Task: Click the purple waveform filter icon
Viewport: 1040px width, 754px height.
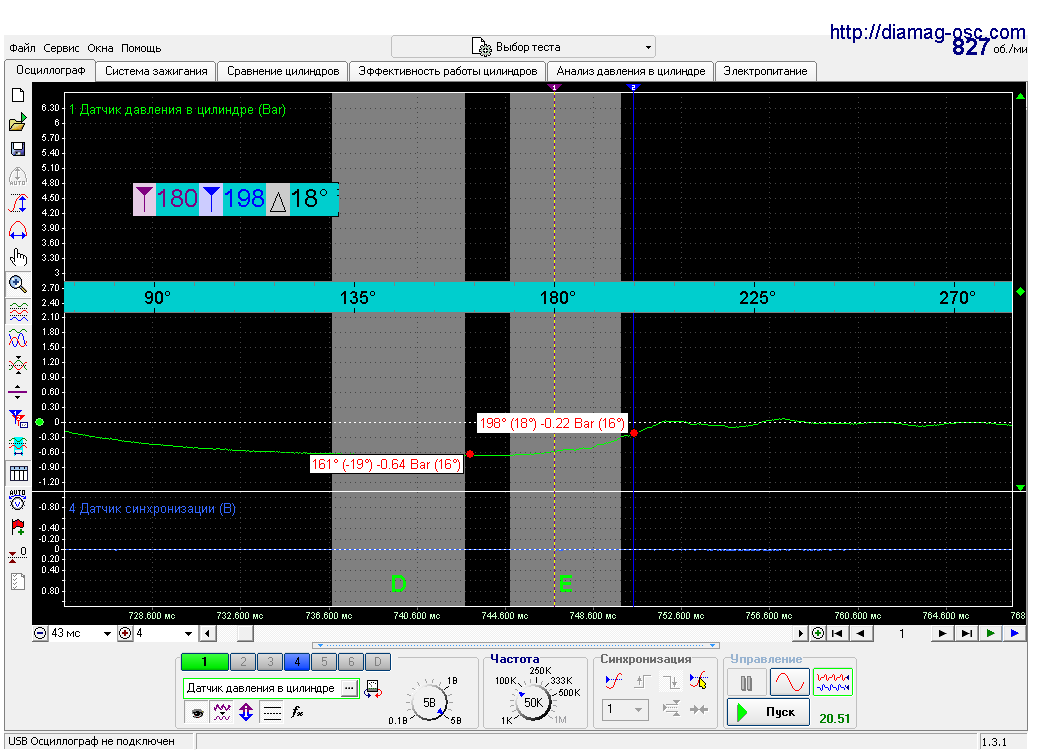Action: coord(222,712)
